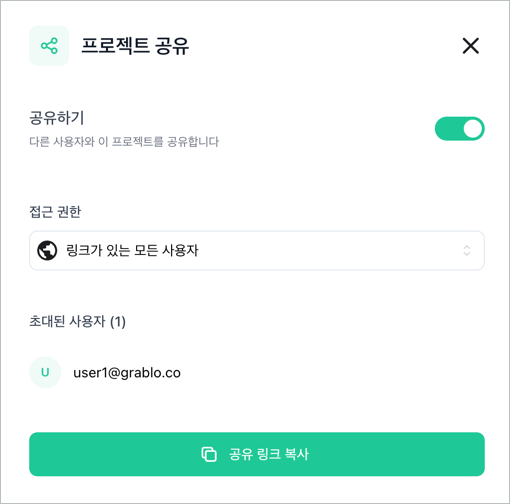510x504 pixels.
Task: Click the U avatar of invited user
Action: click(x=45, y=372)
